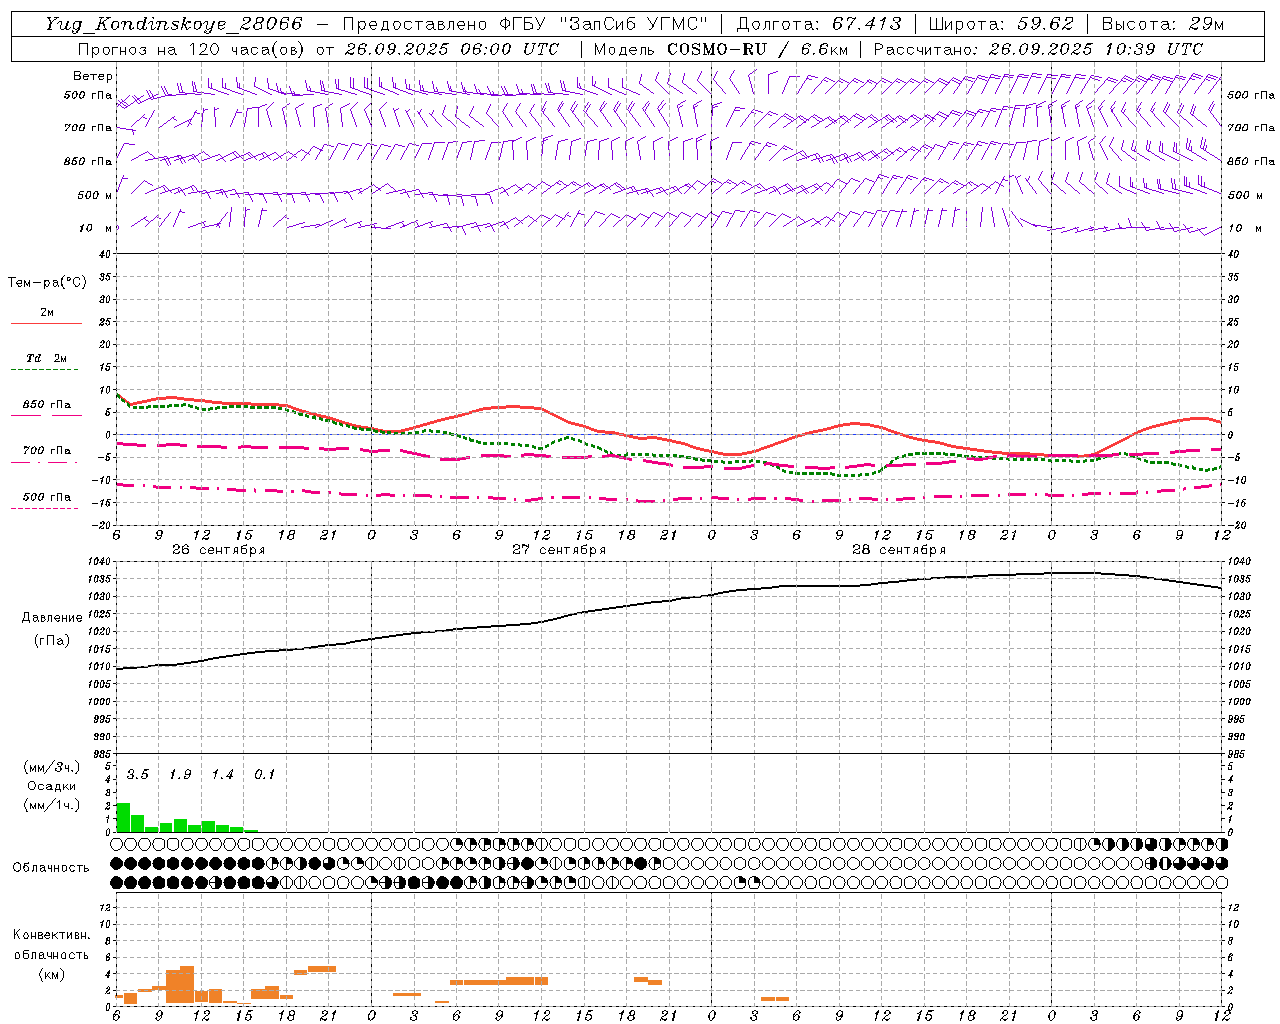Screen dimensions: 1280x1024
Task: Click the green dashed Td 2м legend line
Action: click(46, 369)
